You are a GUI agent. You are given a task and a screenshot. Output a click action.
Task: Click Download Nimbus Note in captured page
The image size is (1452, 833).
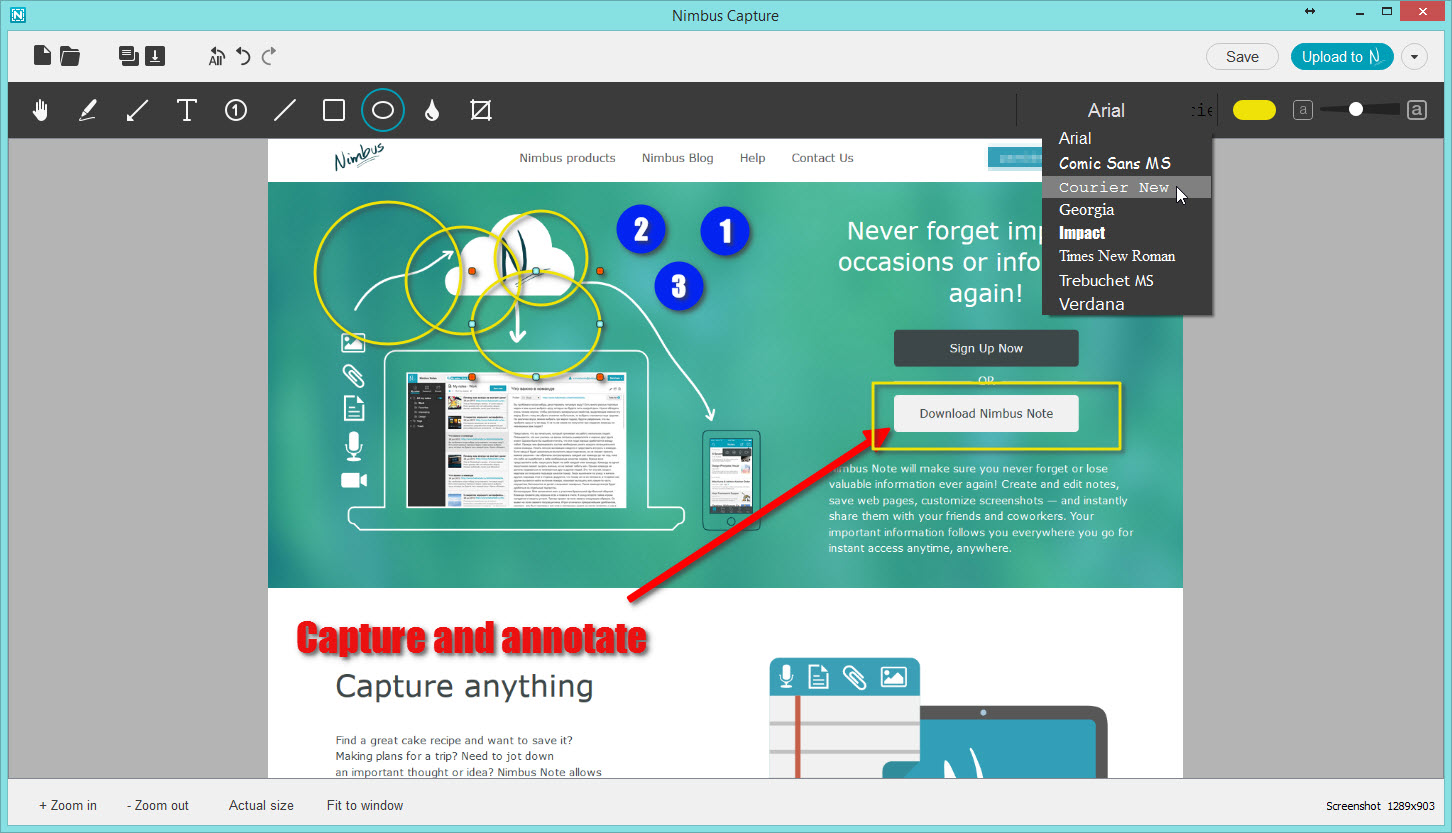pos(986,413)
